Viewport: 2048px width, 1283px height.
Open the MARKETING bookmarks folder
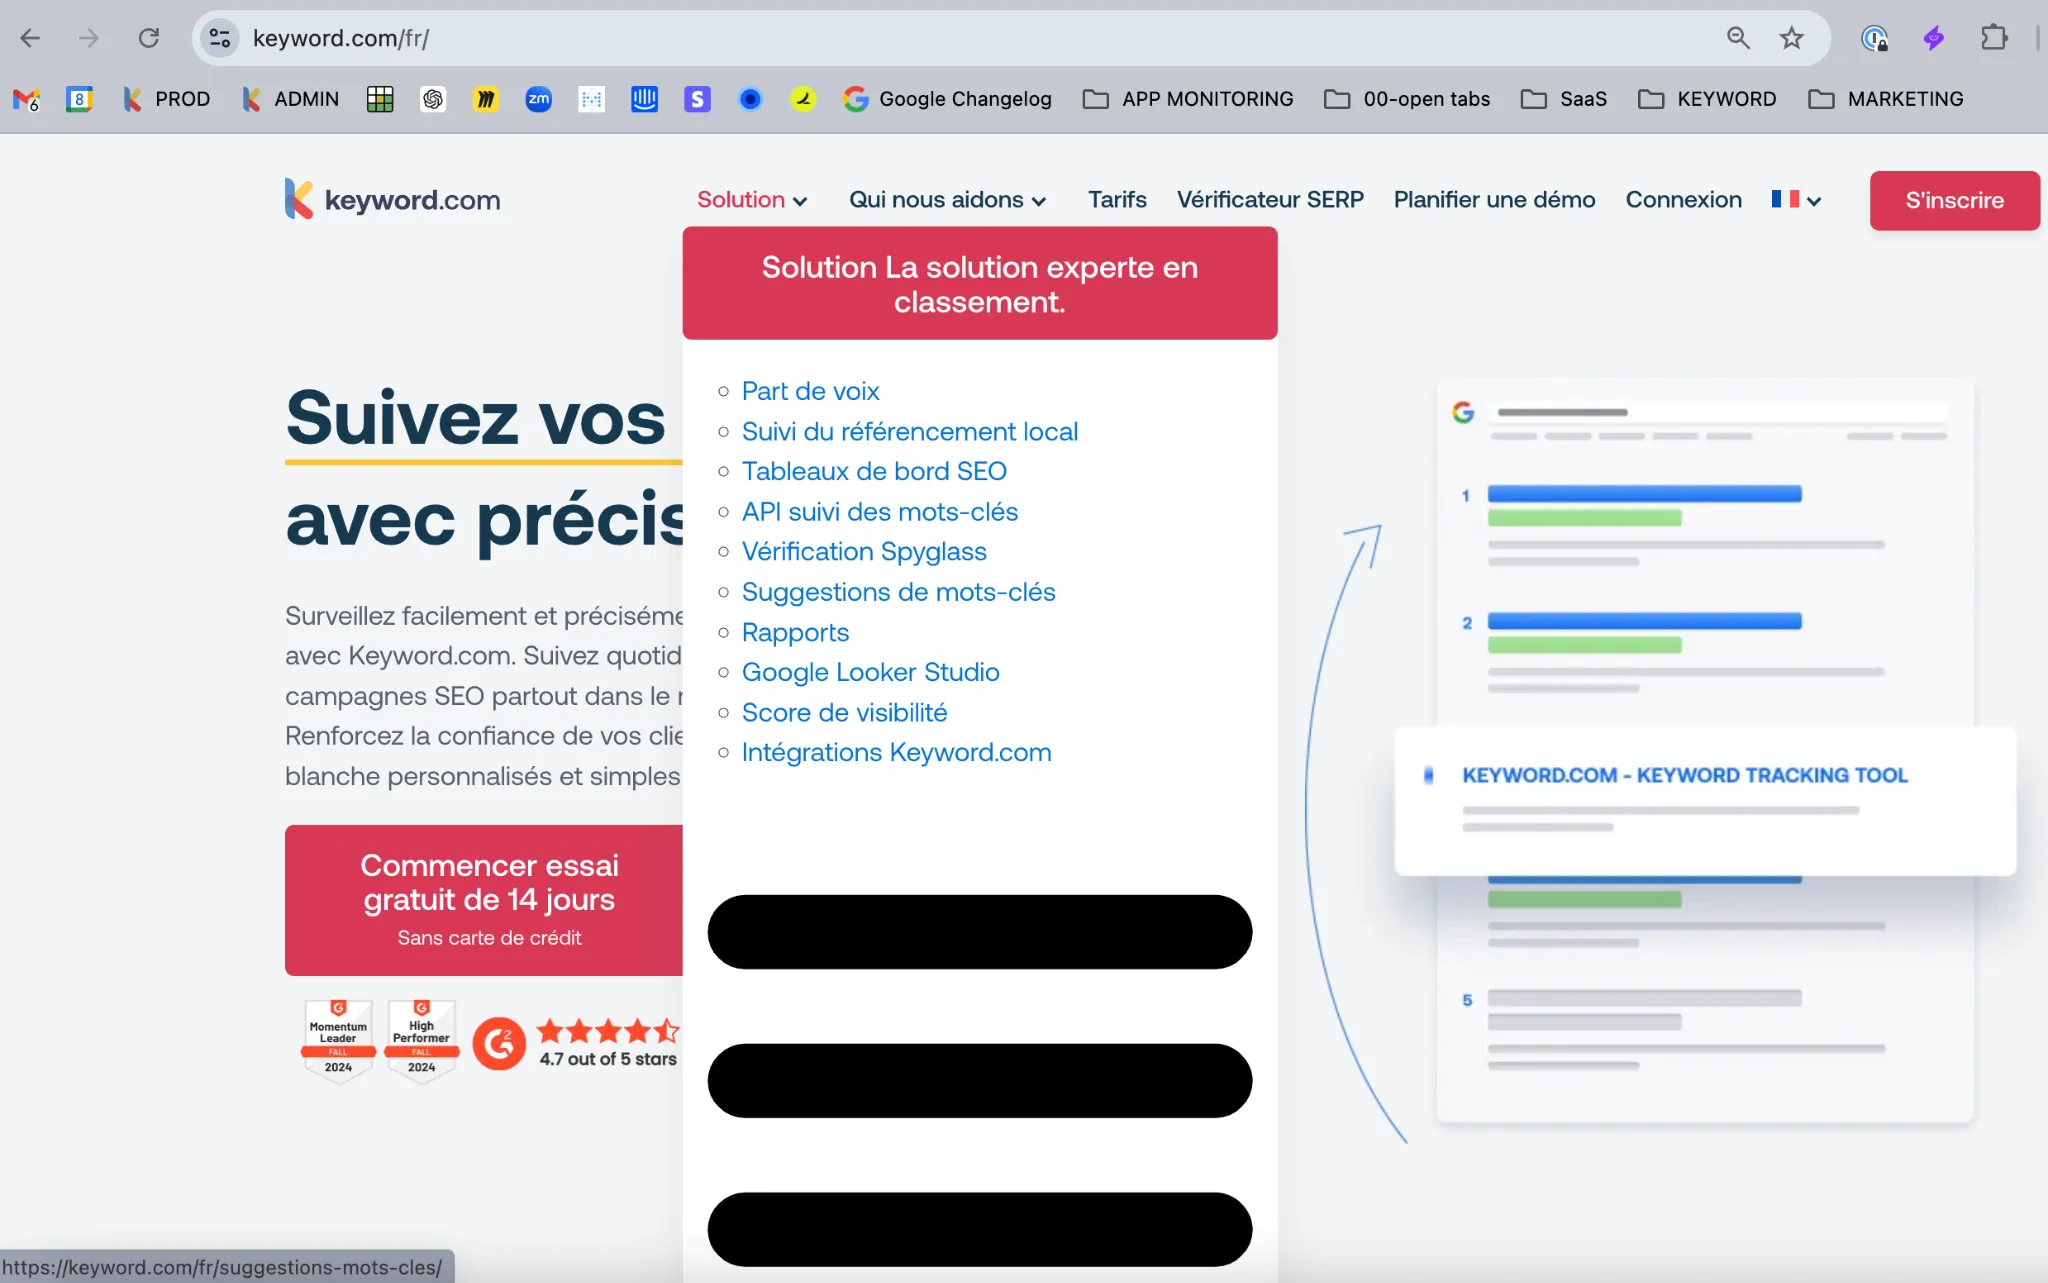(1886, 99)
